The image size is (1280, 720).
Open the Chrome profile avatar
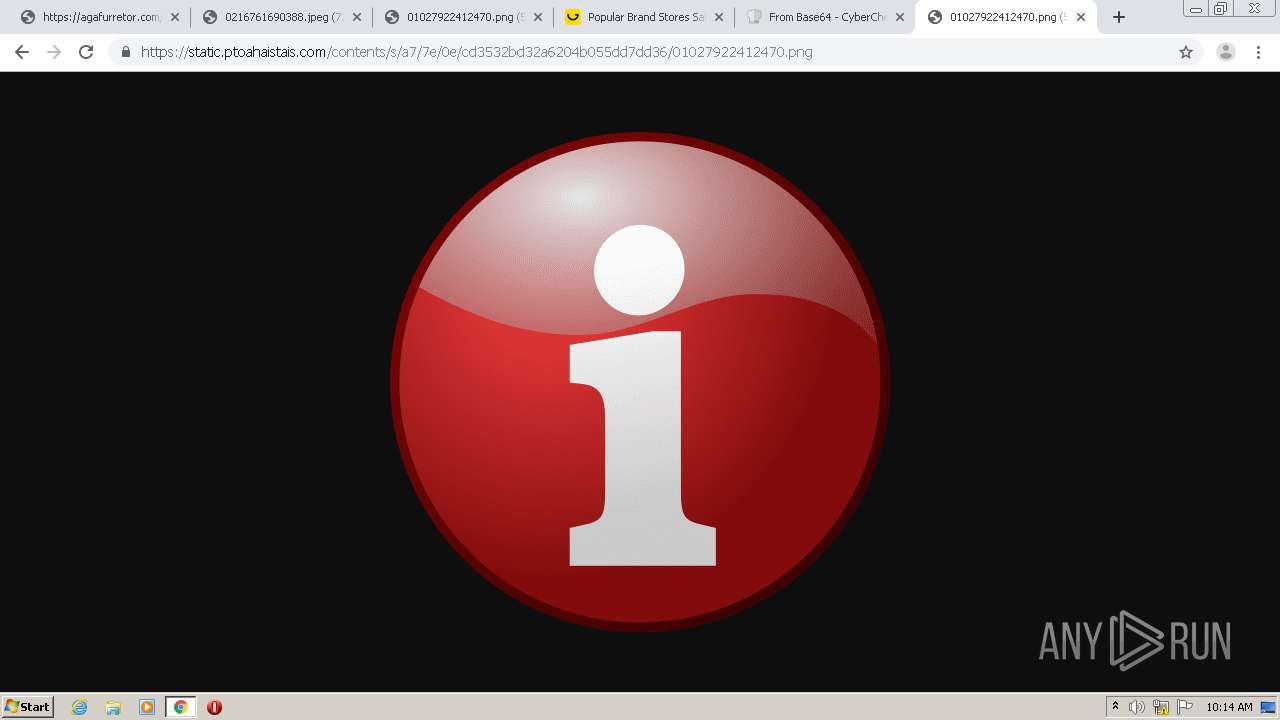point(1226,52)
